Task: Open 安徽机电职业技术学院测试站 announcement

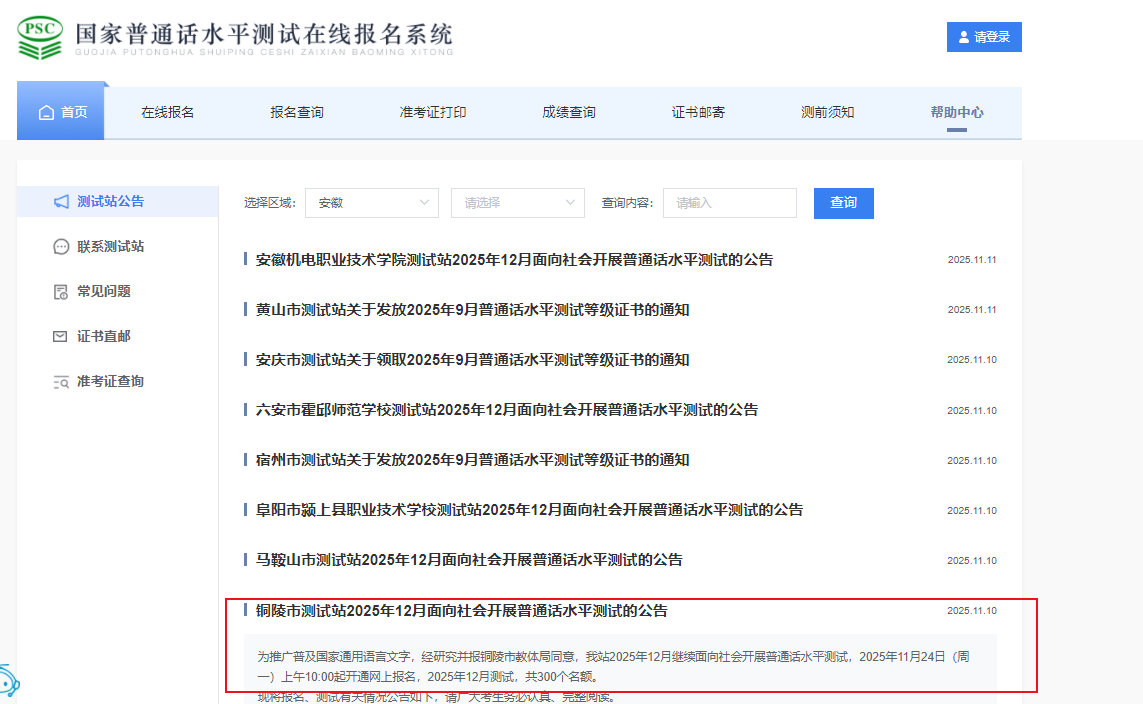Action: [514, 260]
